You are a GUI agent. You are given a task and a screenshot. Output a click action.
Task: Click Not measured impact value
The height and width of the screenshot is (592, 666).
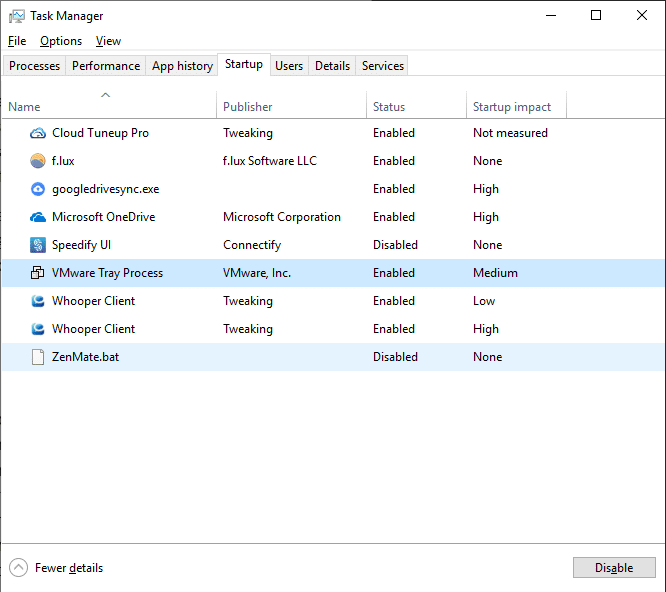coord(510,133)
